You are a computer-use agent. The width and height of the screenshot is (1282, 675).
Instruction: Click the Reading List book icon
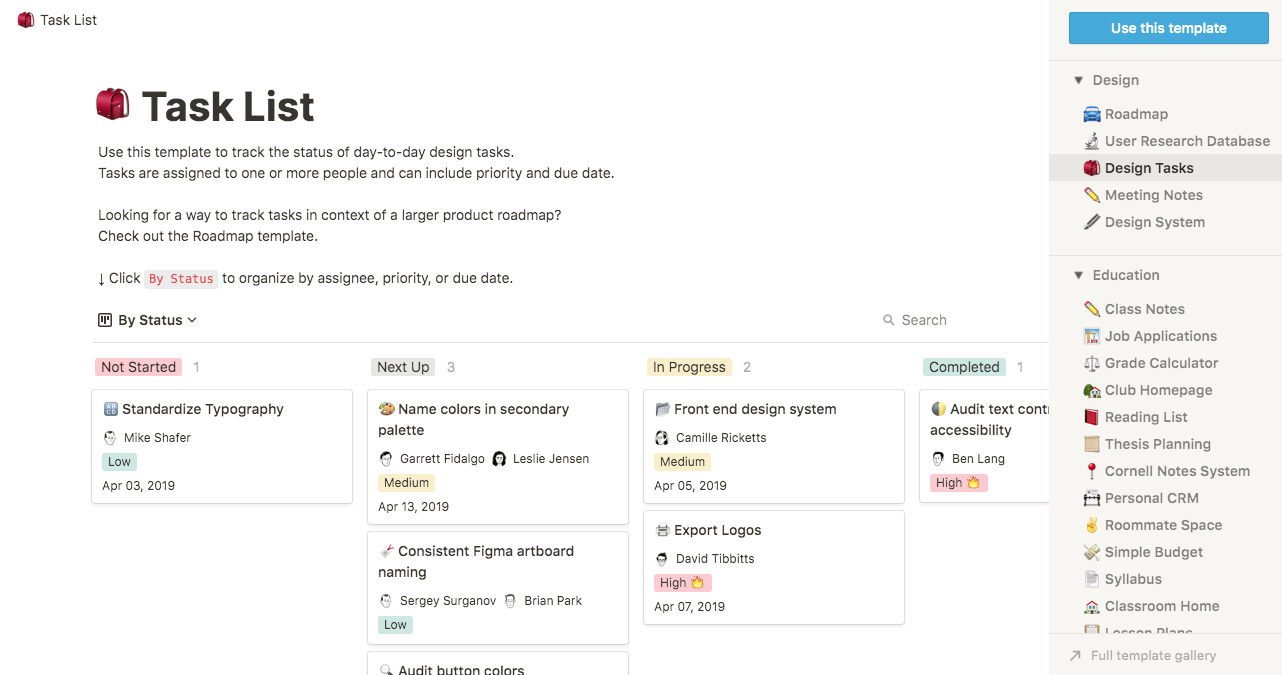1089,416
